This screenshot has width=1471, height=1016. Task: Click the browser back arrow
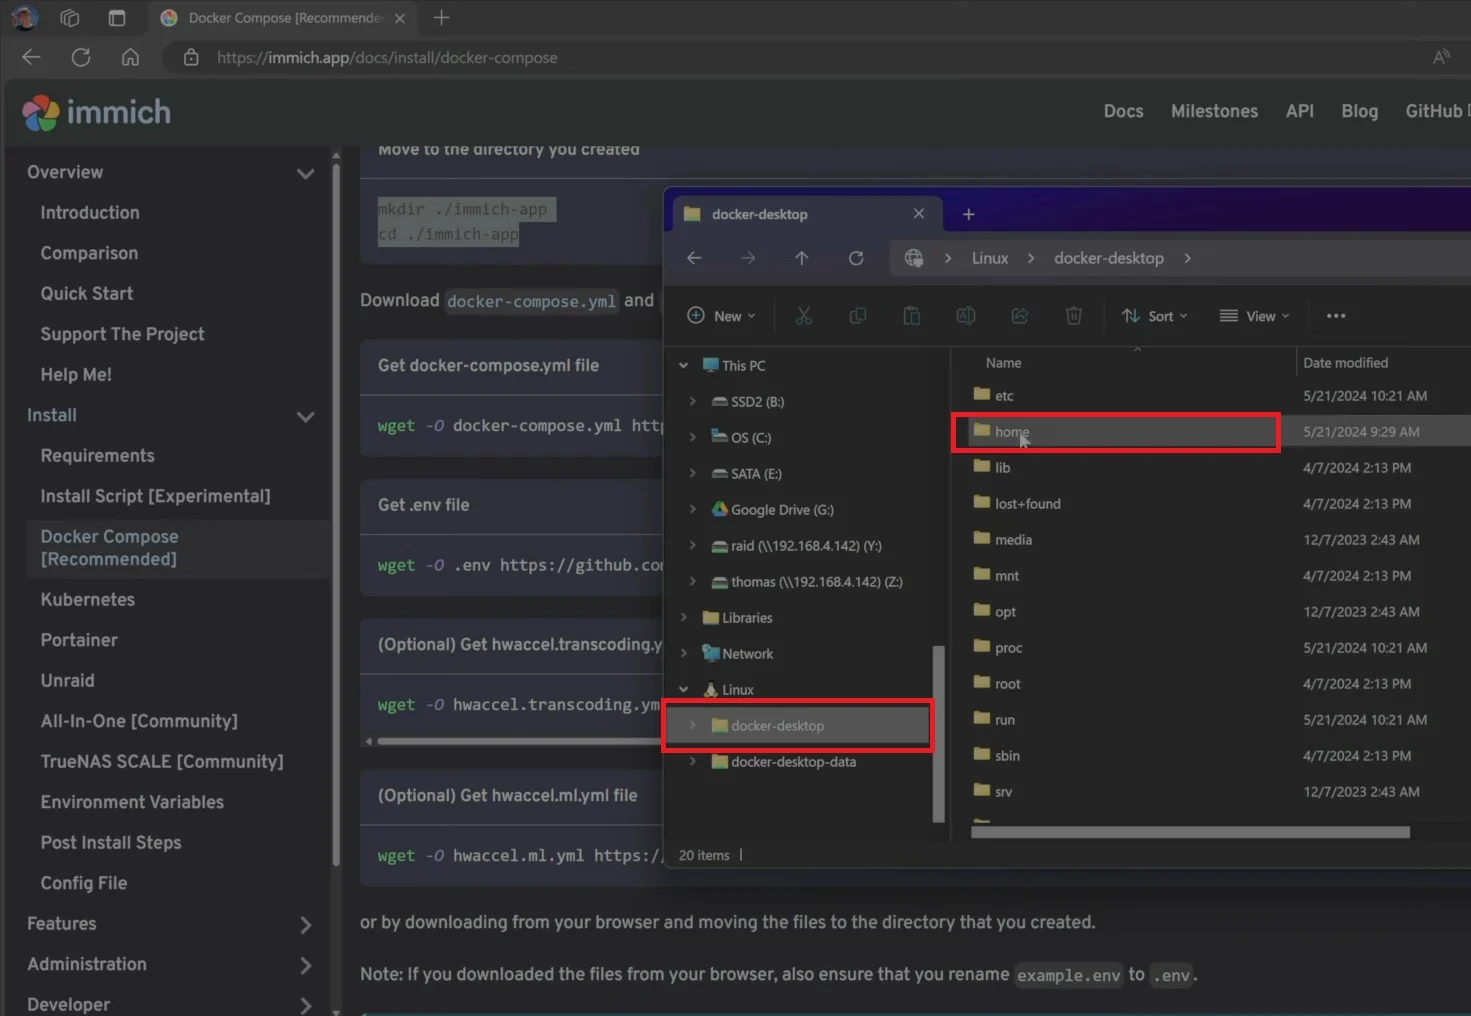31,57
